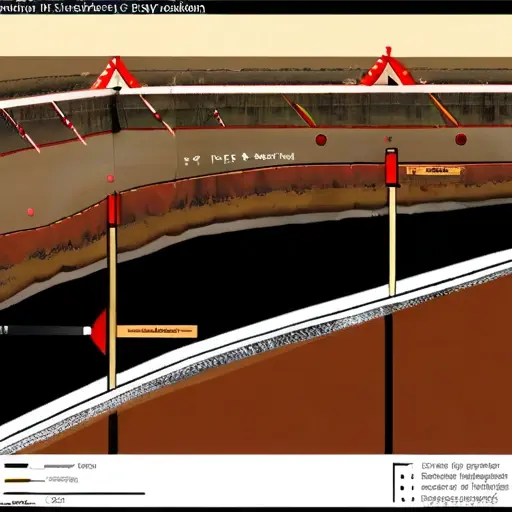The height and width of the screenshot is (512, 512).
Task: Select the pink dot on gray layer
Action: pyautogui.click(x=31, y=212)
